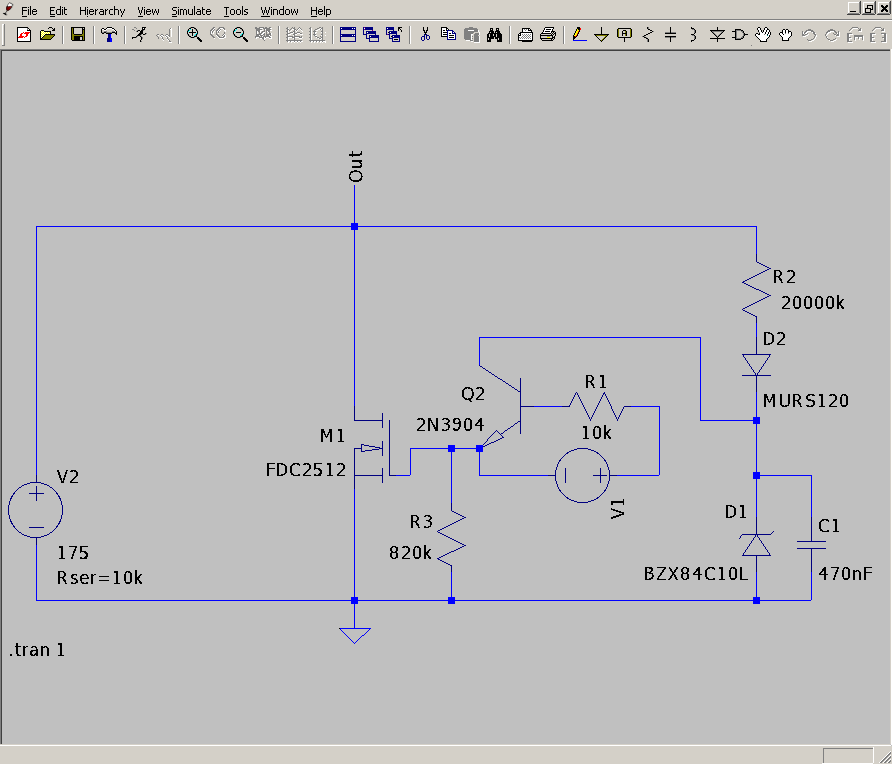892x764 pixels.
Task: Open Control Panel hammer icon
Action: click(x=109, y=35)
